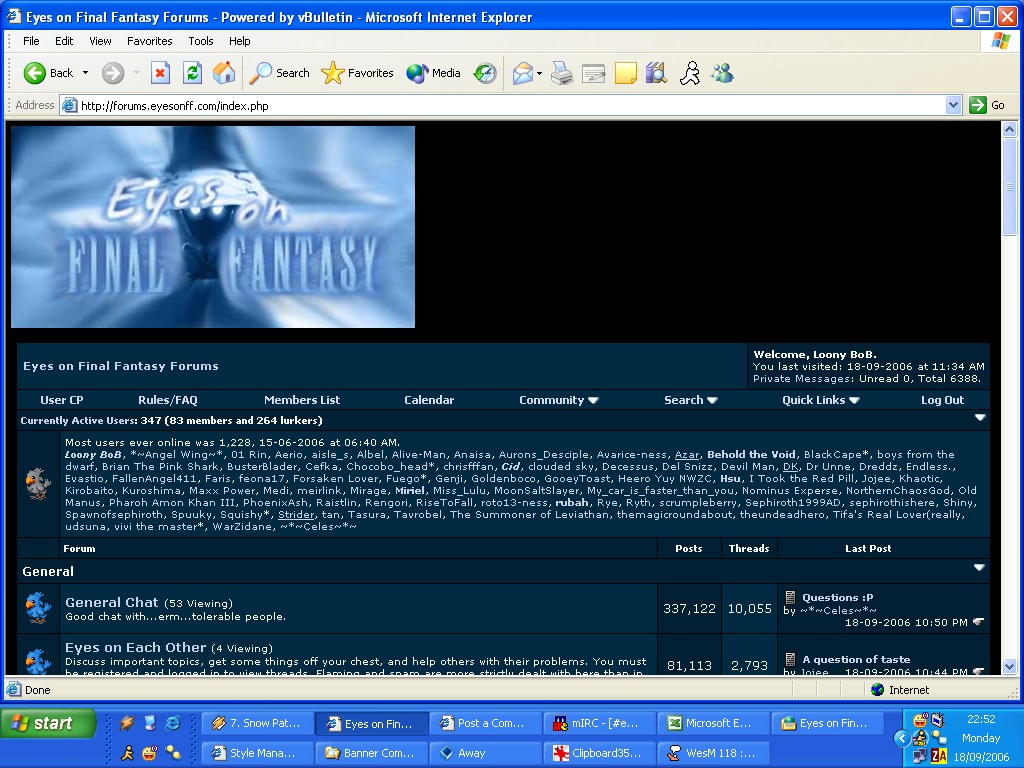1024x768 pixels.
Task: Open the Rules/FAQ link
Action: [168, 400]
